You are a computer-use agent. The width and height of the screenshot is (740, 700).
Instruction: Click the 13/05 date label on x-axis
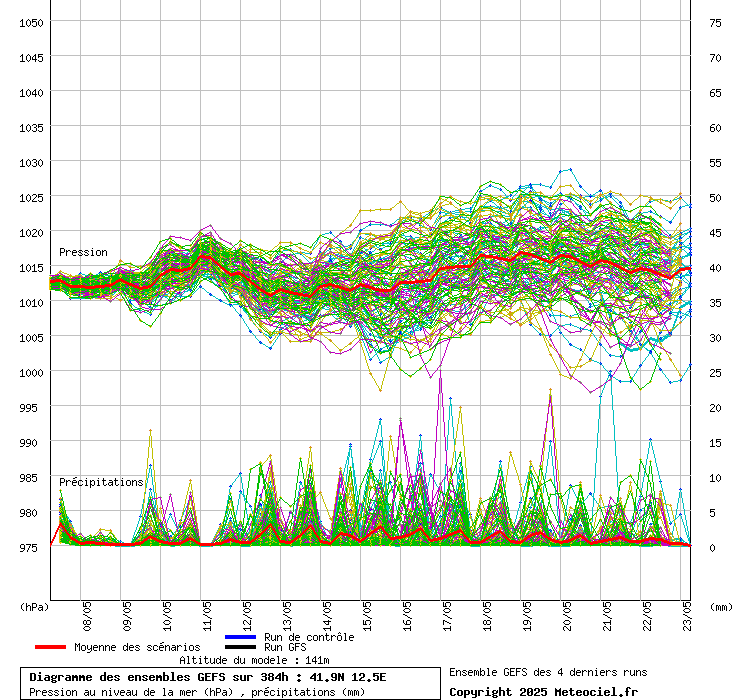(x=287, y=616)
